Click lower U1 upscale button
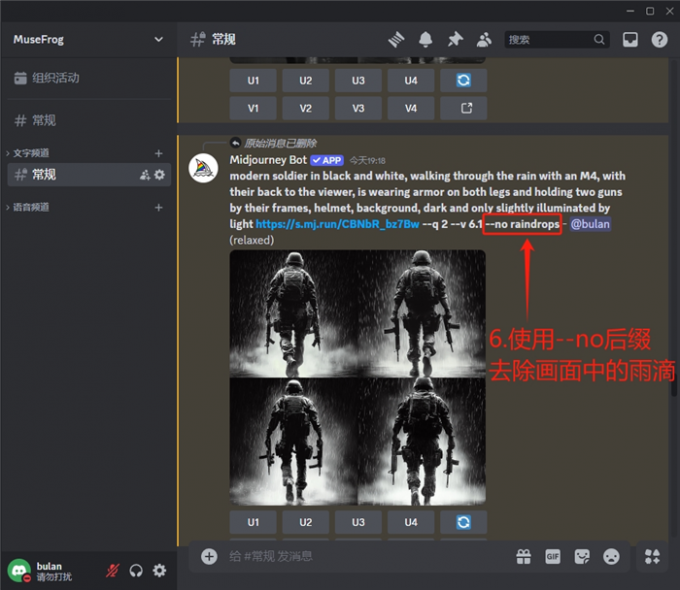680x590 pixels. coord(253,522)
